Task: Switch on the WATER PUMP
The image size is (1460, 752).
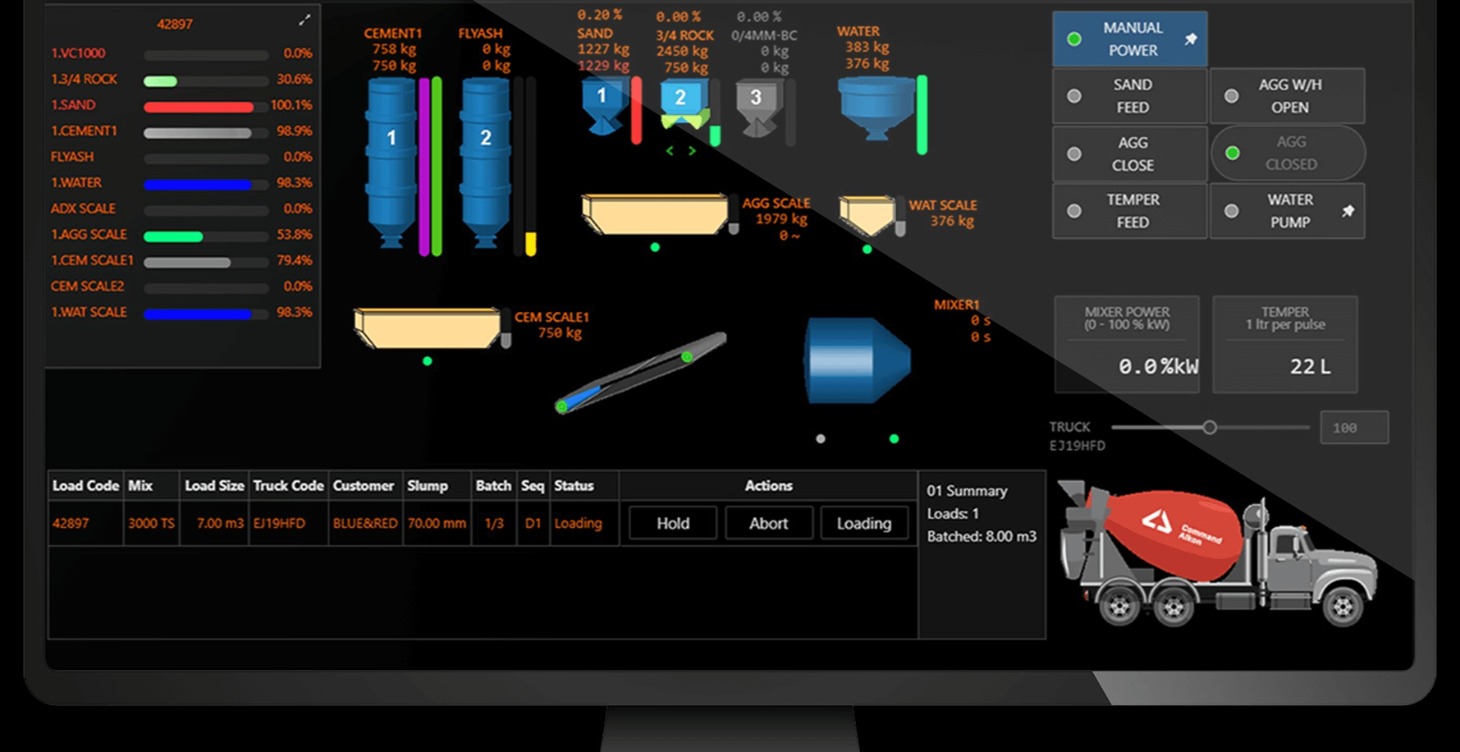Action: coord(1287,211)
